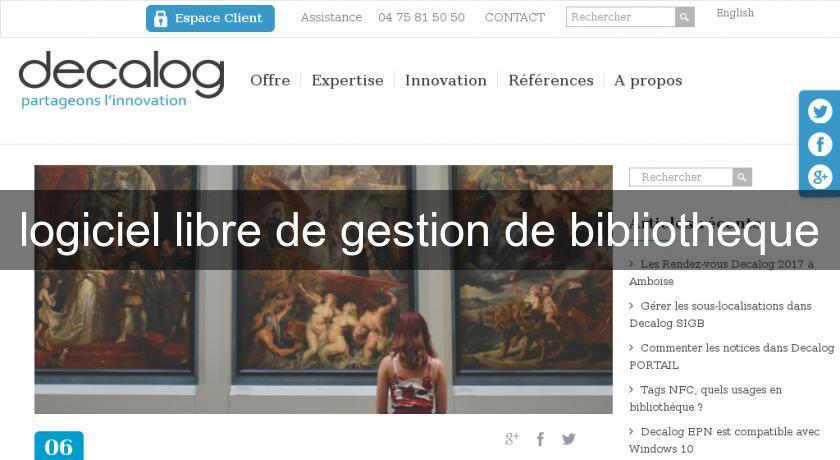Click the top bar search magnifier button
Screen dimensions: 840x460
[x=685, y=17]
